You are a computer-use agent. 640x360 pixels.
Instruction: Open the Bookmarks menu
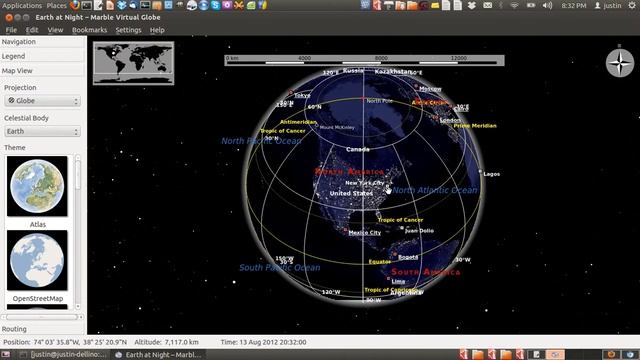(x=89, y=30)
